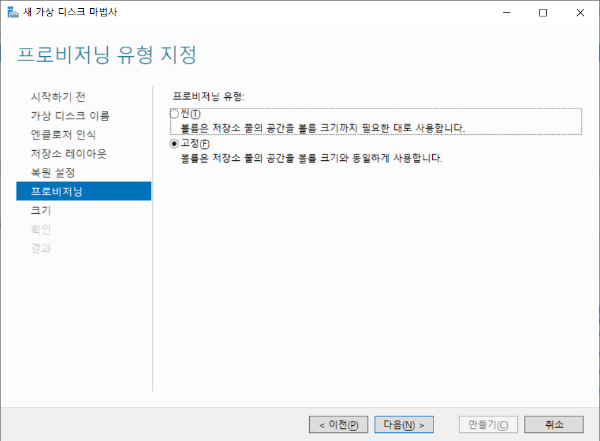Click the wizard icon in the title bar

(13, 12)
